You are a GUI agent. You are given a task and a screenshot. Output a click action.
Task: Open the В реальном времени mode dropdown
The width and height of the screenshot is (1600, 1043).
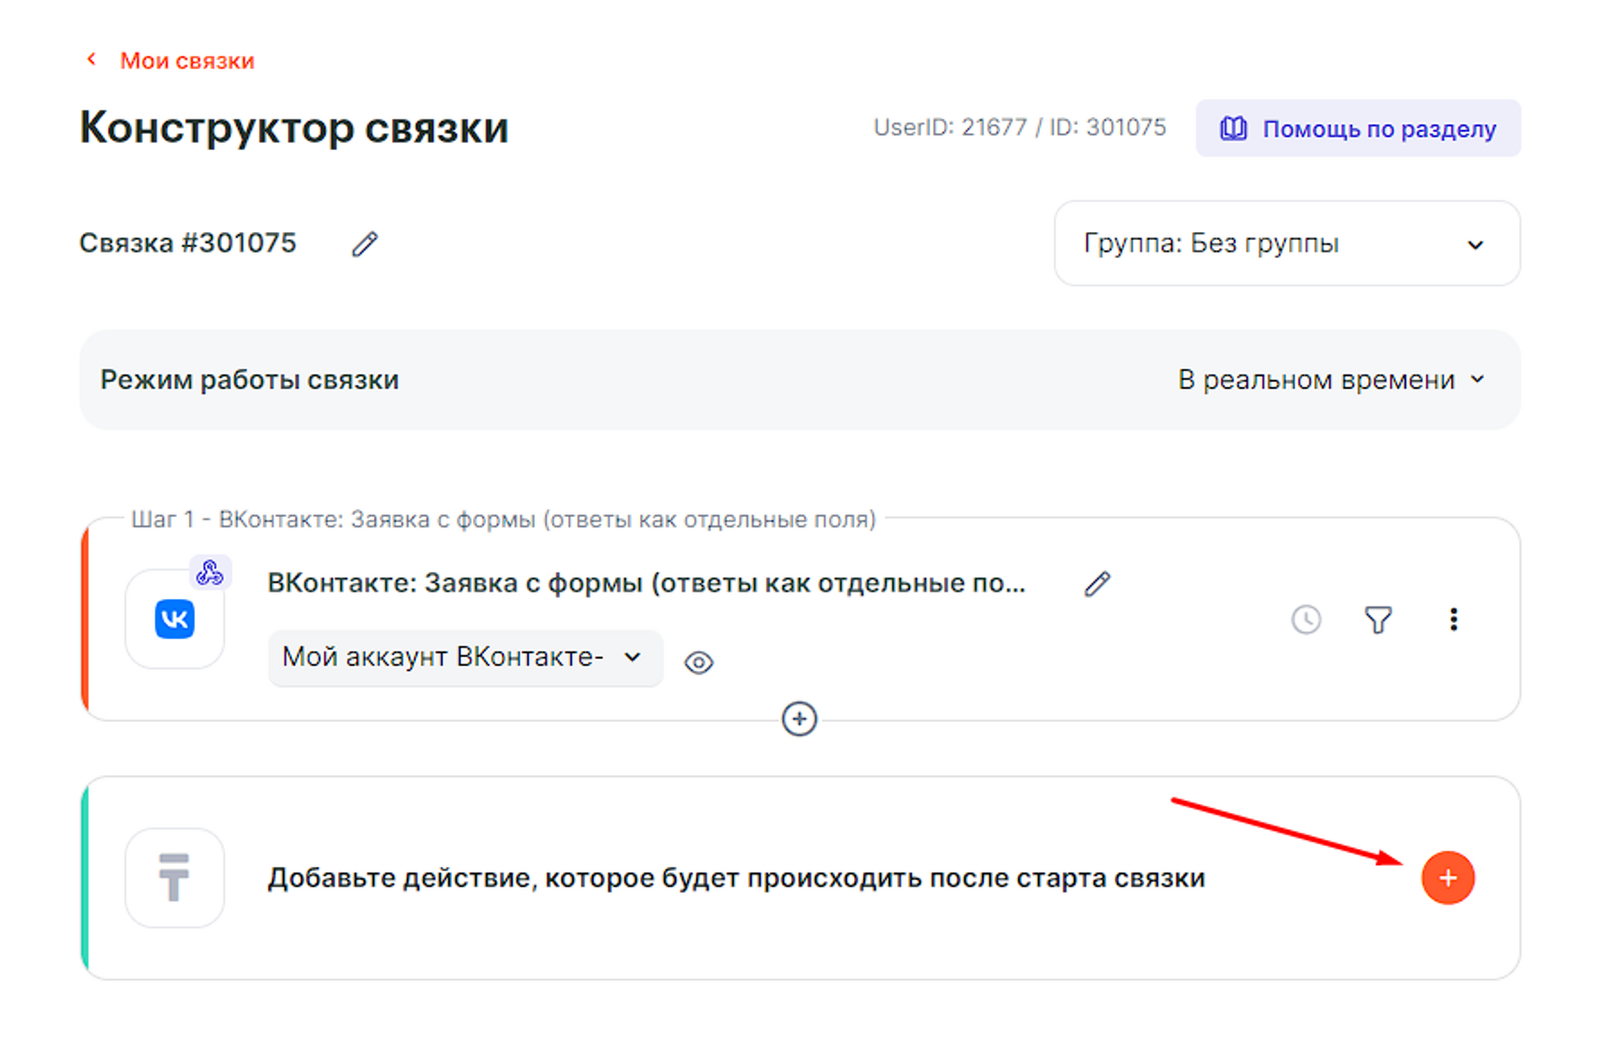point(1330,380)
